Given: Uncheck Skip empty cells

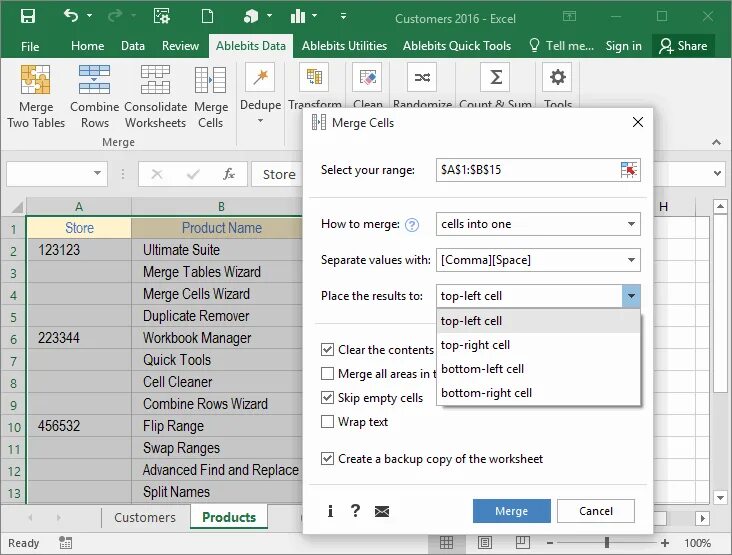Looking at the screenshot, I should [x=327, y=398].
